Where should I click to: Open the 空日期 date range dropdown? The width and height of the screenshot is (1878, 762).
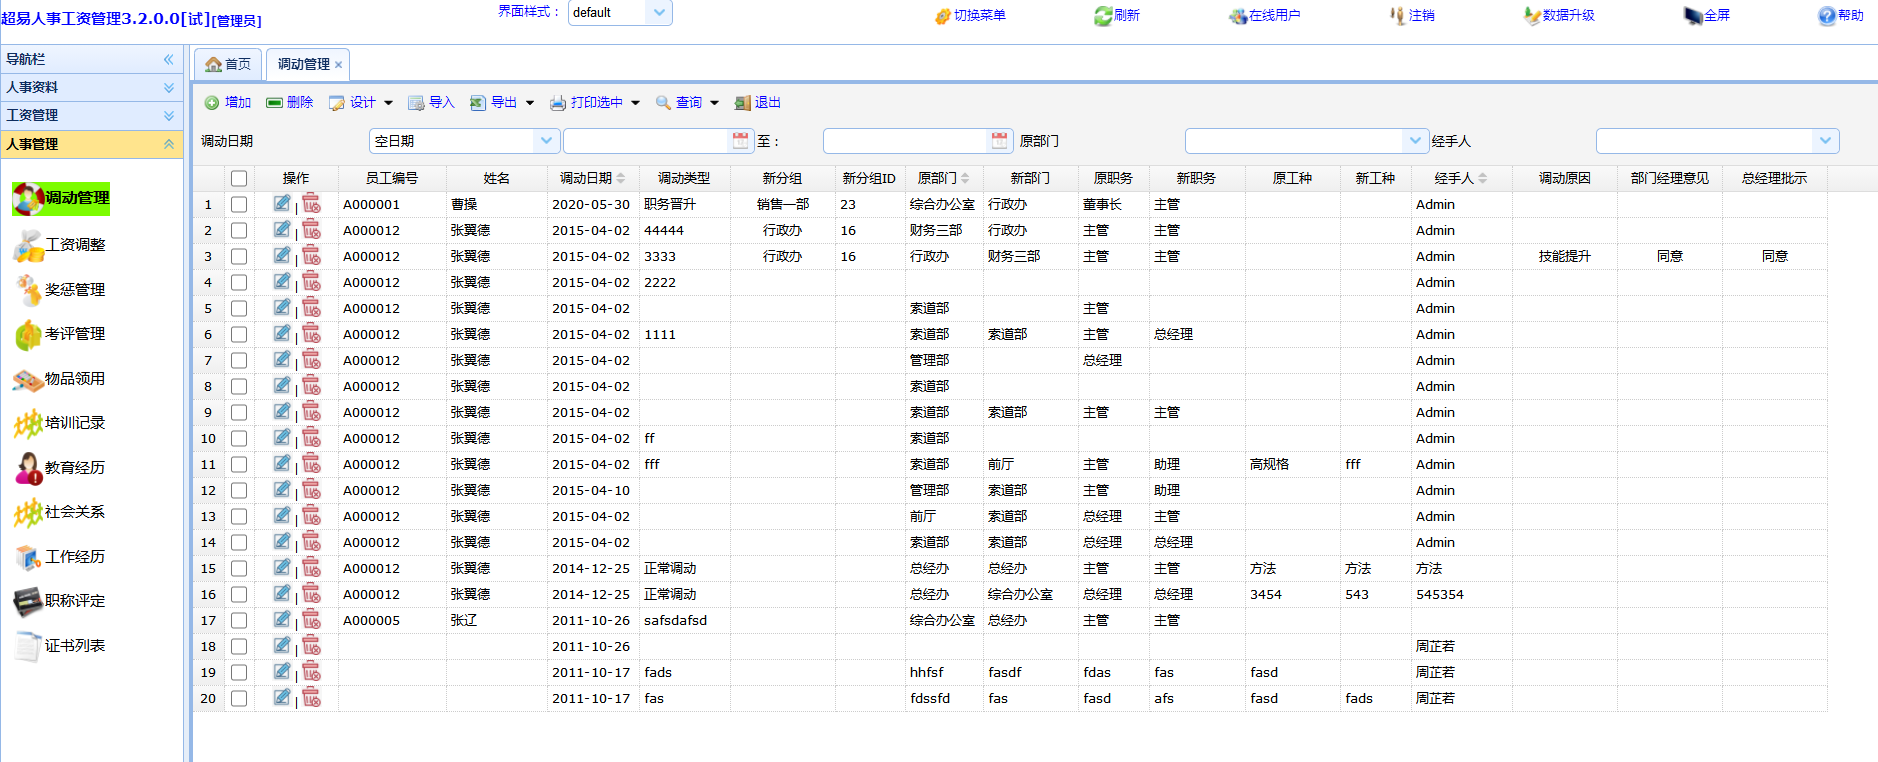[546, 141]
